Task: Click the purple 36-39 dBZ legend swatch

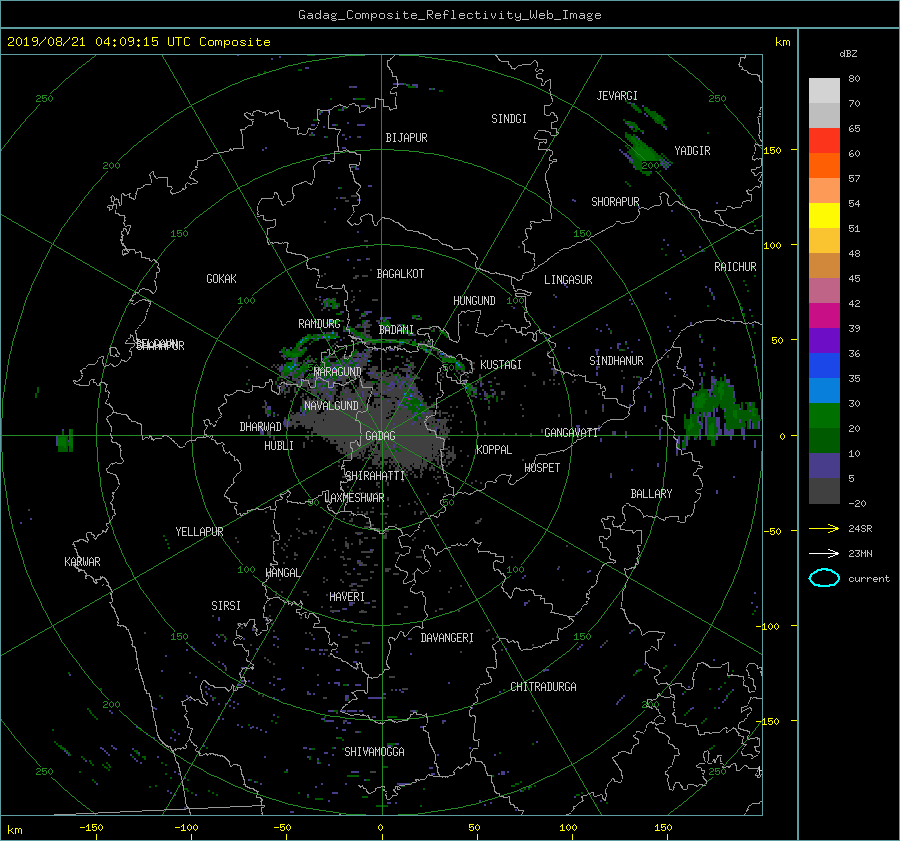Action: [x=824, y=341]
